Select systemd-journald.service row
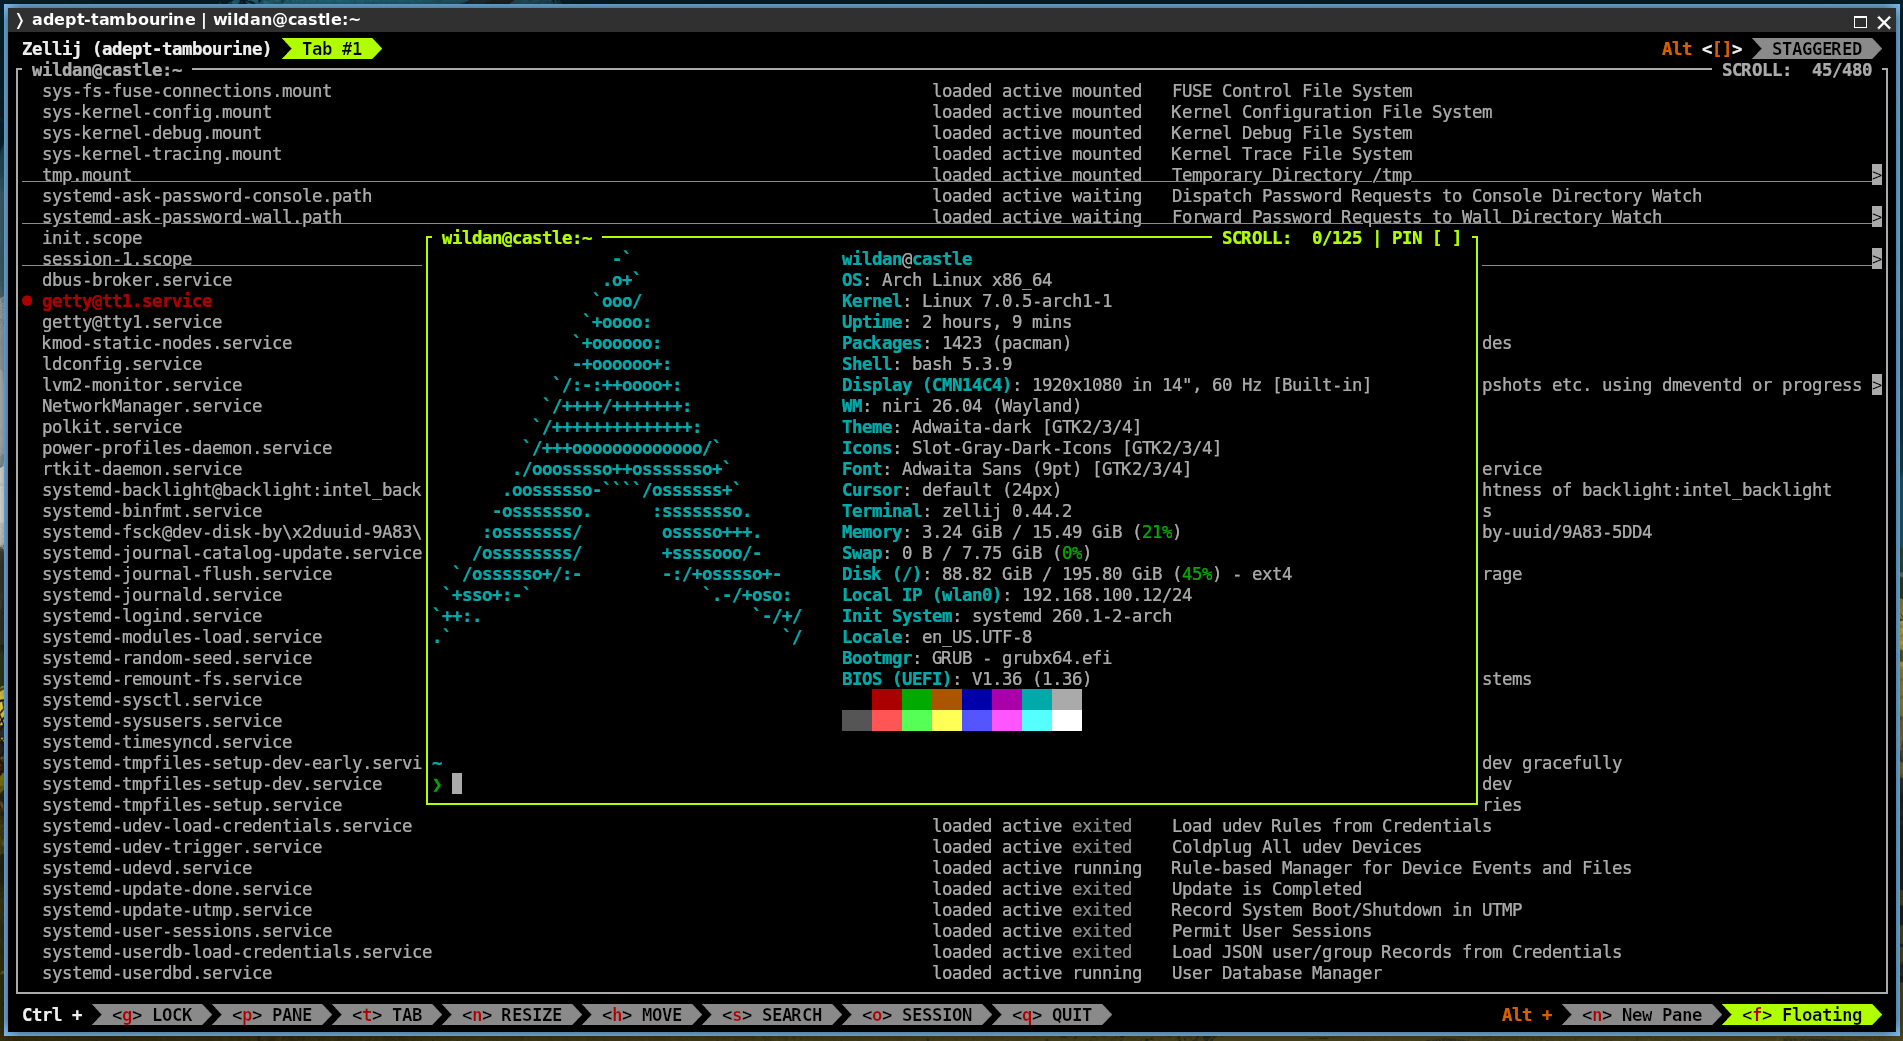Viewport: 1903px width, 1041px height. click(162, 595)
